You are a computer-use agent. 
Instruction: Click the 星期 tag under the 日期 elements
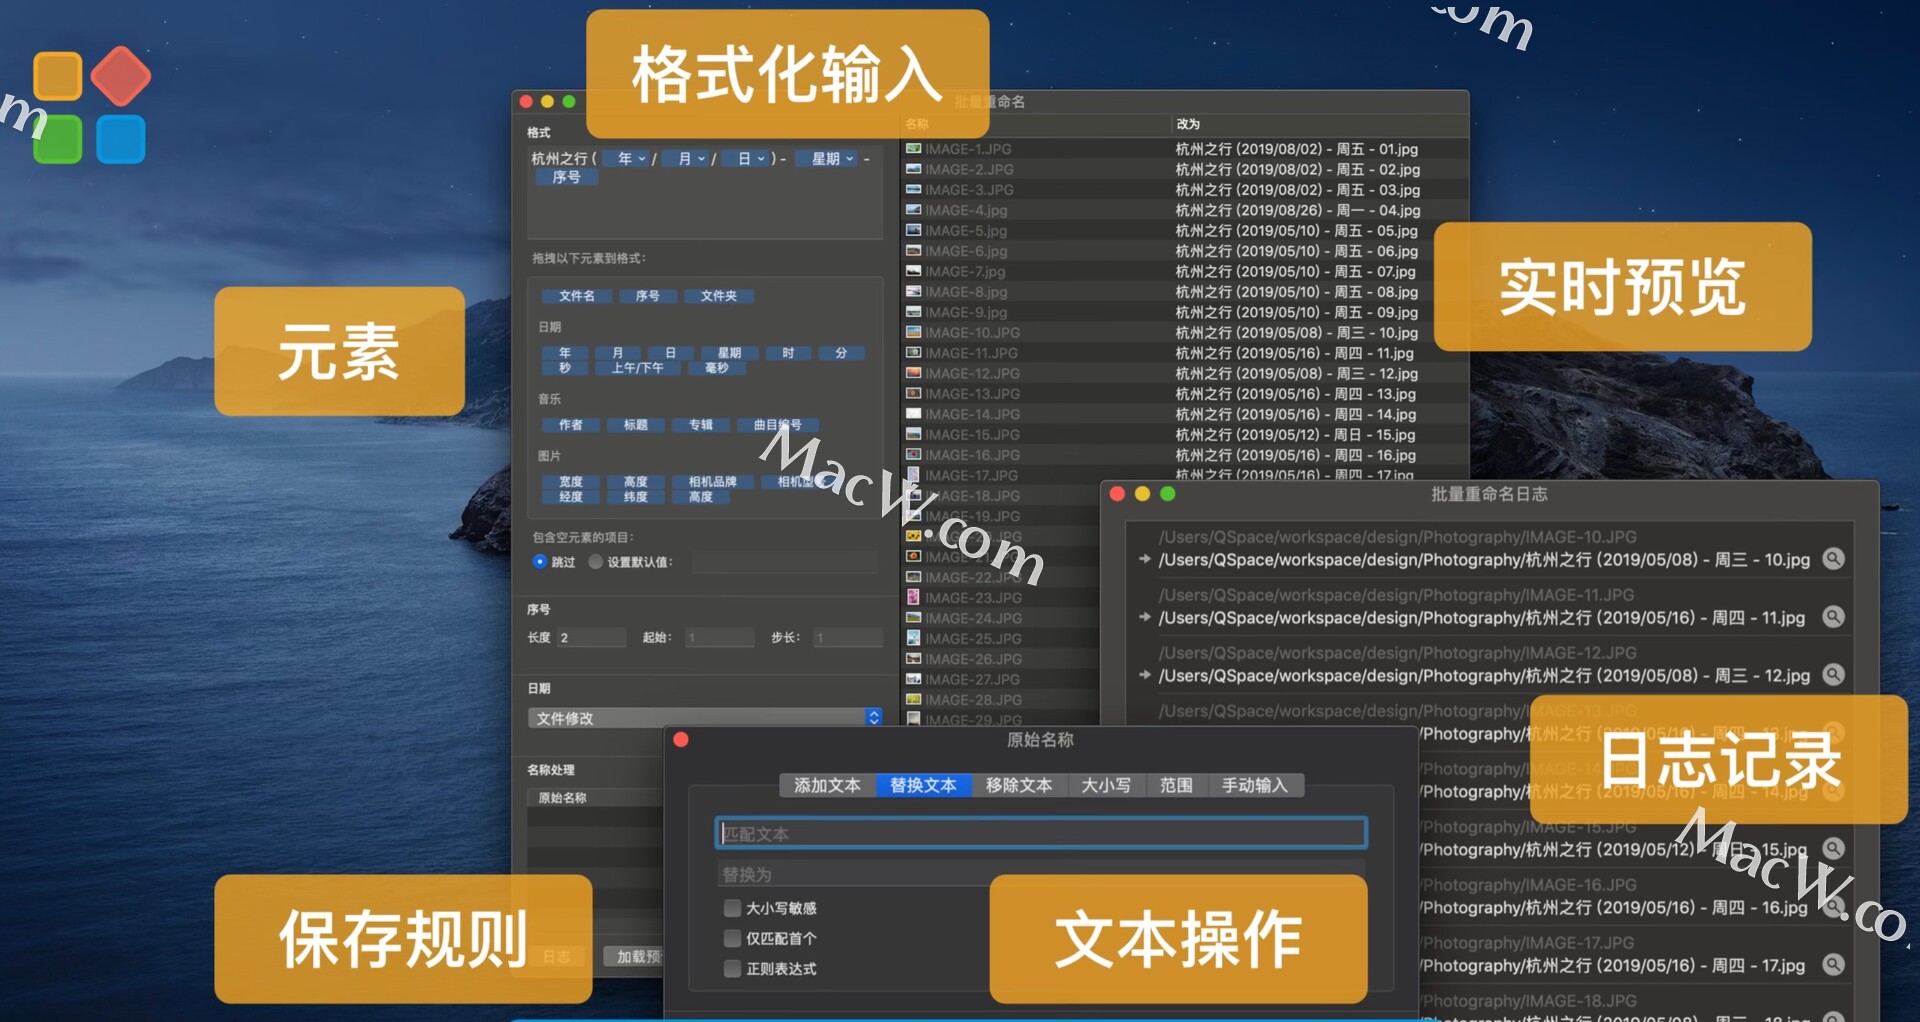[x=729, y=353]
